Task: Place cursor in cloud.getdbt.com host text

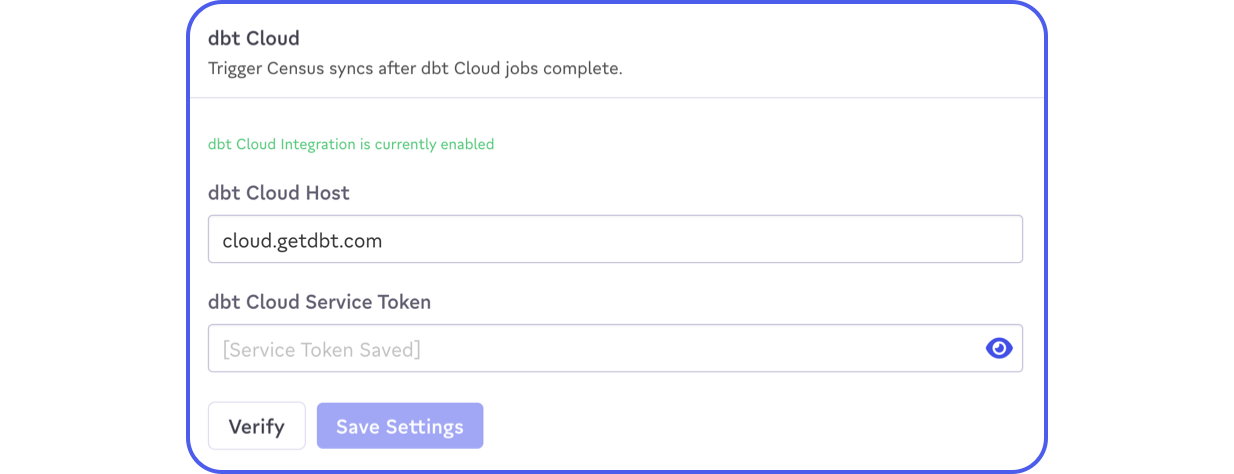Action: point(302,240)
